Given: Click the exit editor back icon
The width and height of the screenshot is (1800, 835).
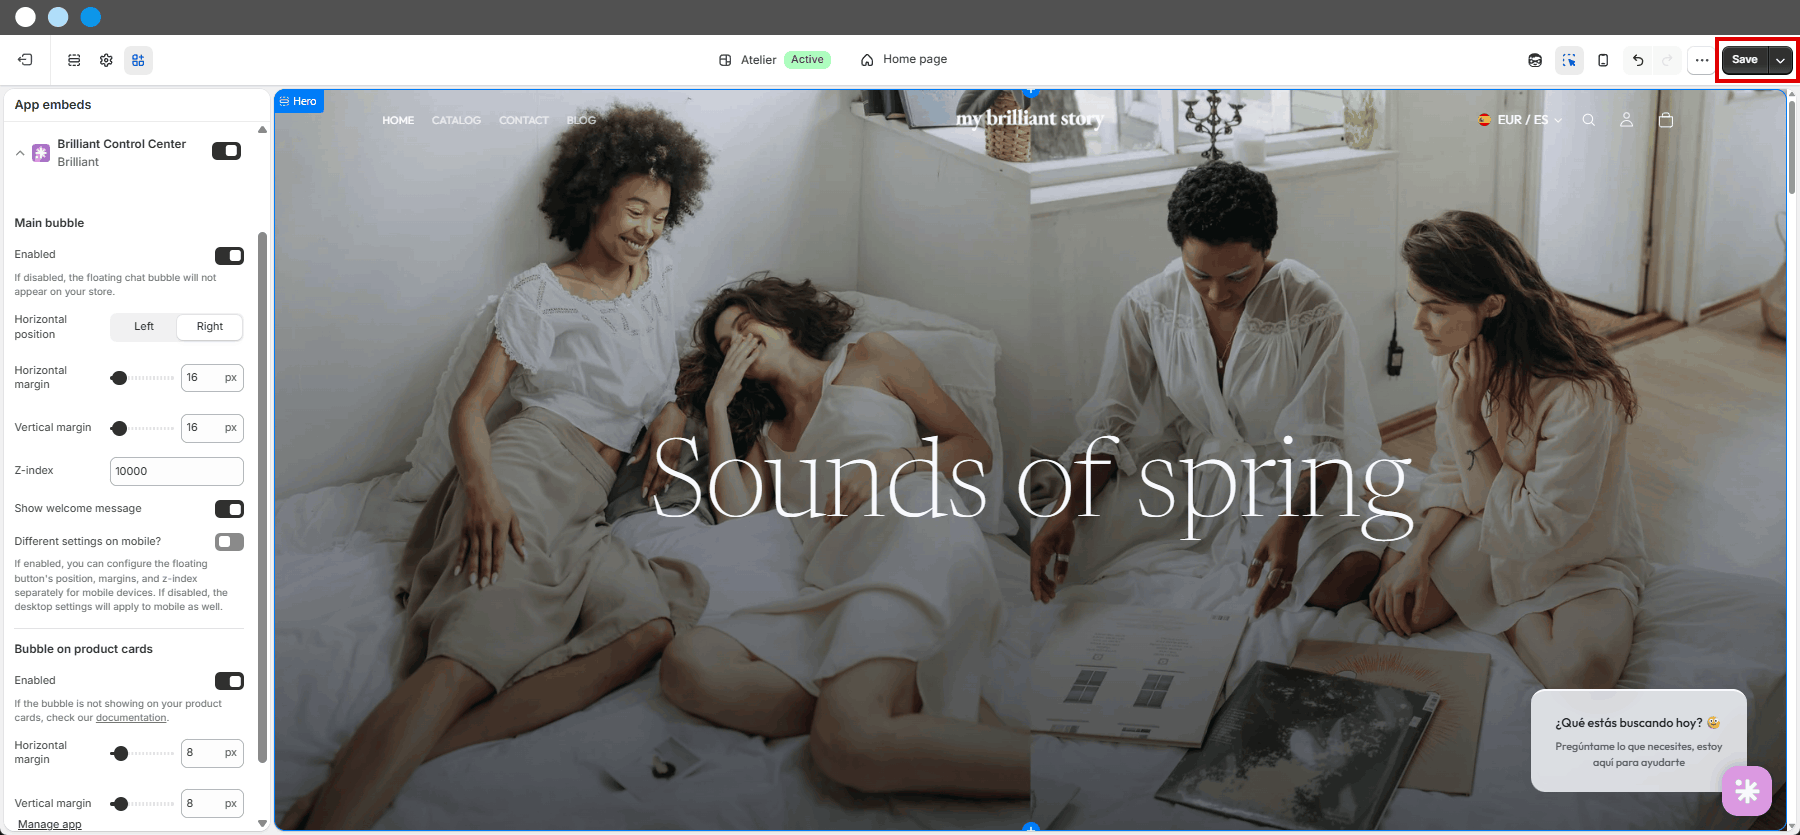Looking at the screenshot, I should click(25, 60).
